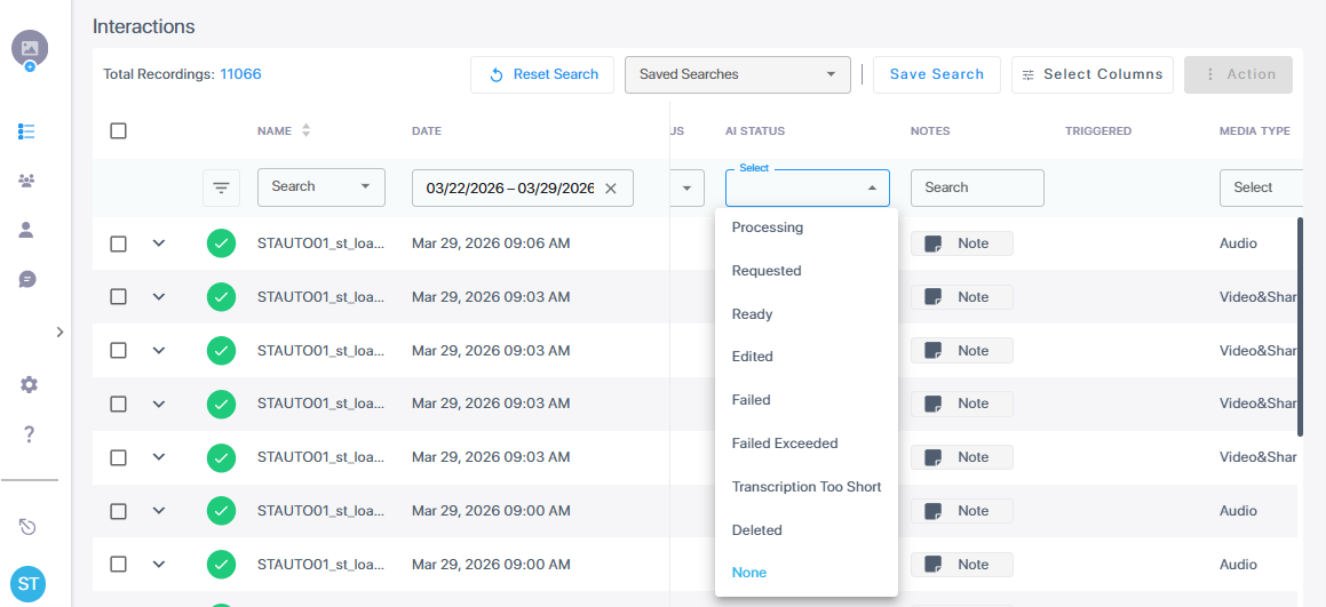Toggle the select-all checkbox in table header
Image resolution: width=1326 pixels, height=607 pixels.
tap(118, 131)
